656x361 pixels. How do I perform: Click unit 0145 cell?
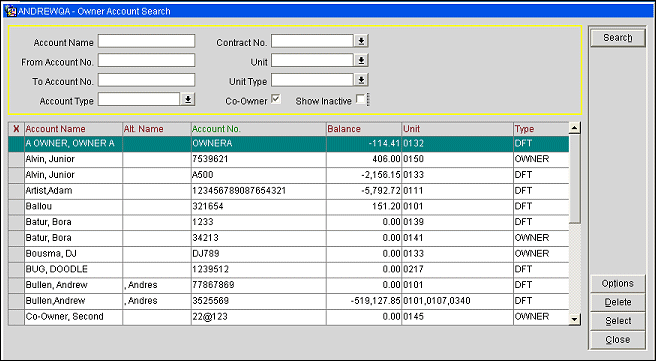[458, 317]
